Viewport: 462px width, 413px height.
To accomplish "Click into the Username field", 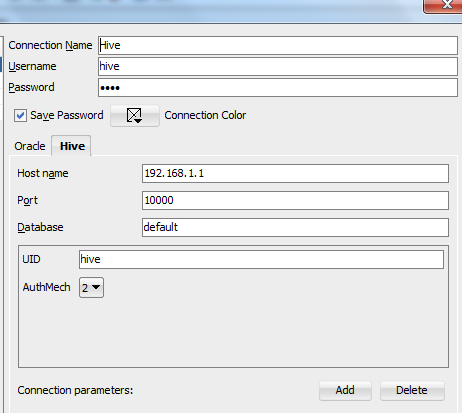I will pyautogui.click(x=278, y=66).
